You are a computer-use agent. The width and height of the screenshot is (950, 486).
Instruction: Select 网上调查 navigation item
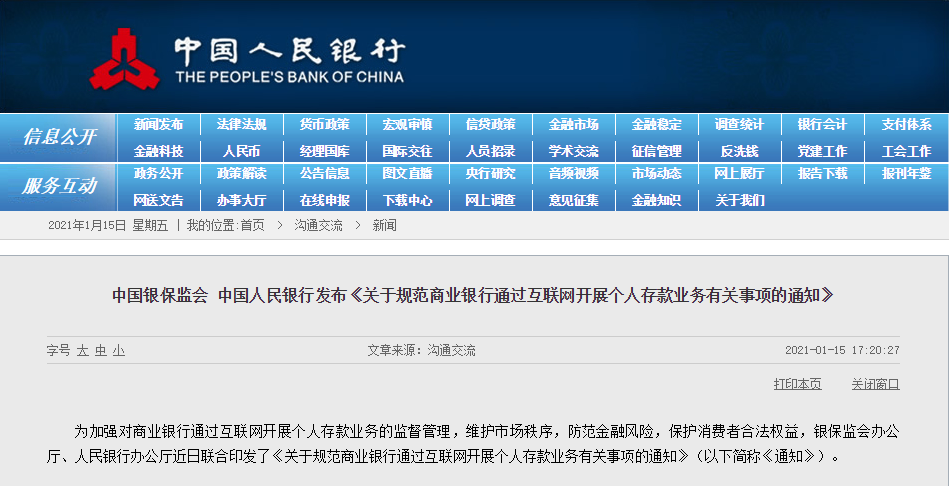490,200
